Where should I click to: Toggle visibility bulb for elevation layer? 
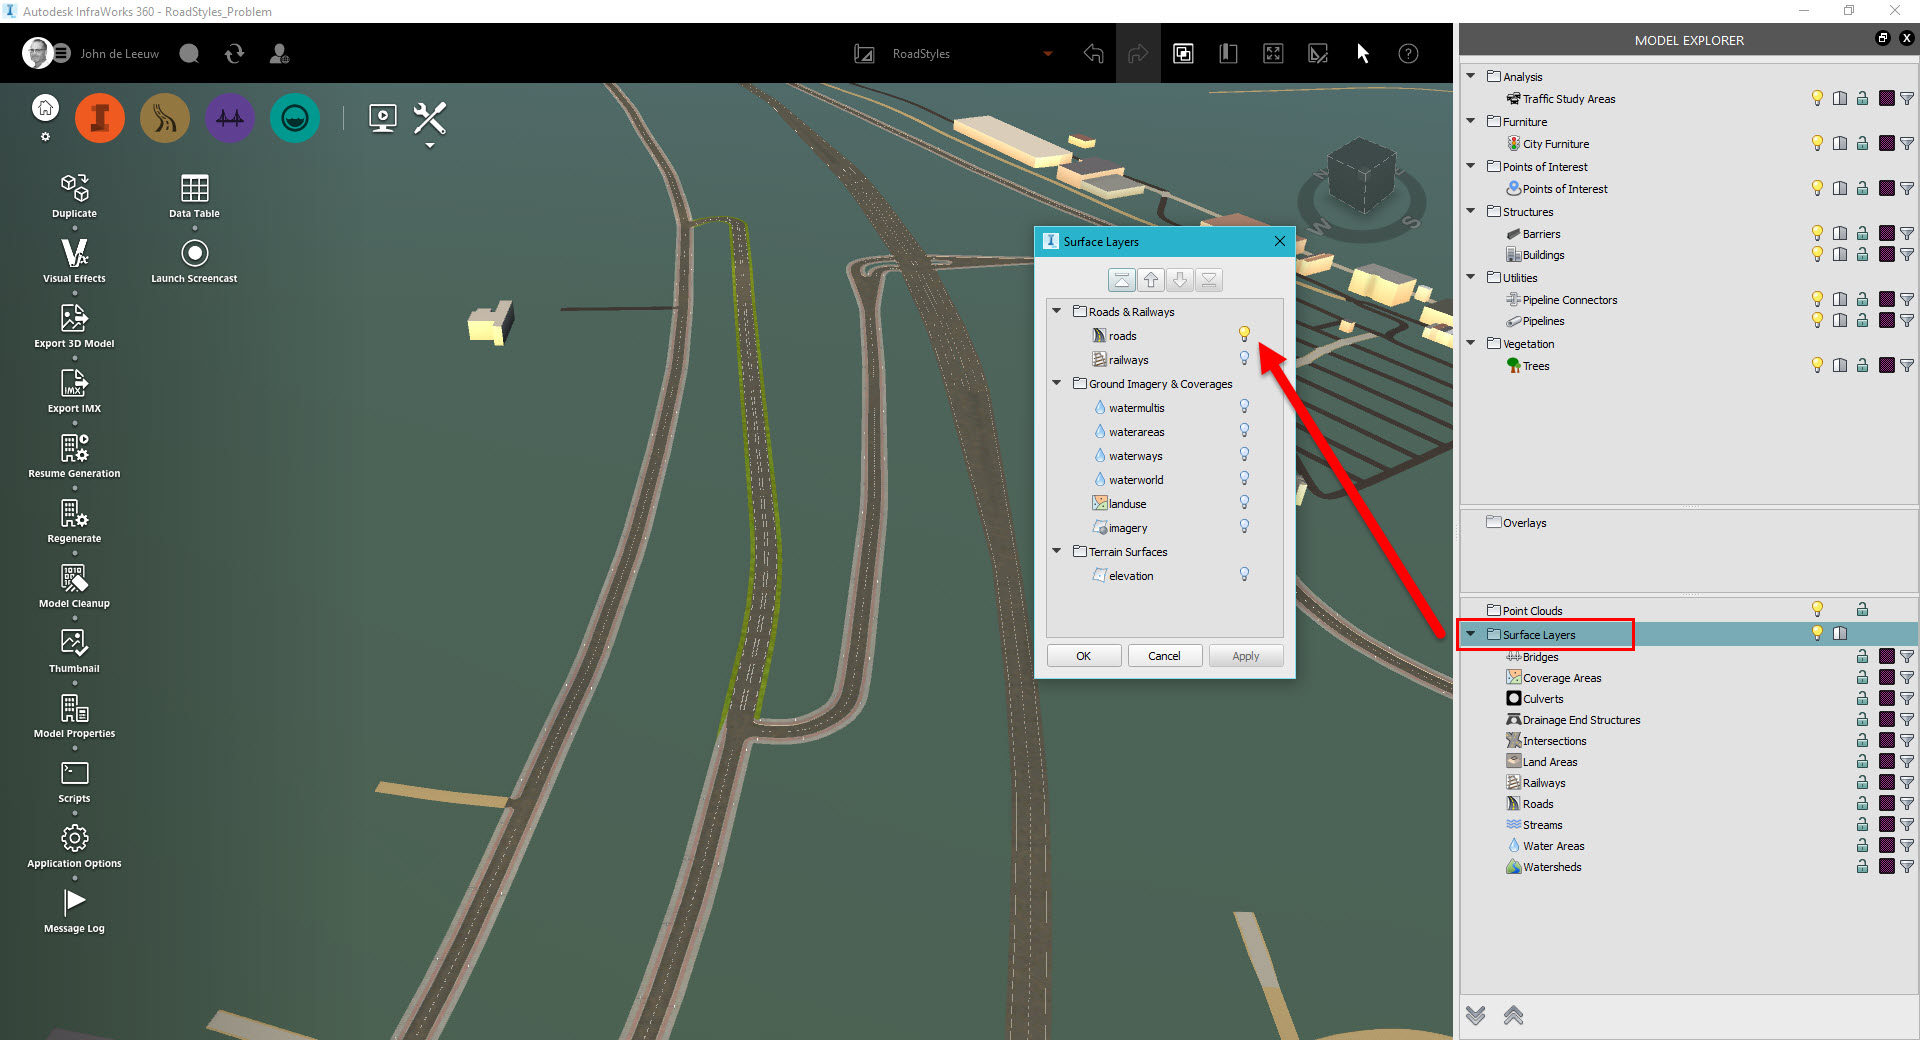pos(1244,574)
